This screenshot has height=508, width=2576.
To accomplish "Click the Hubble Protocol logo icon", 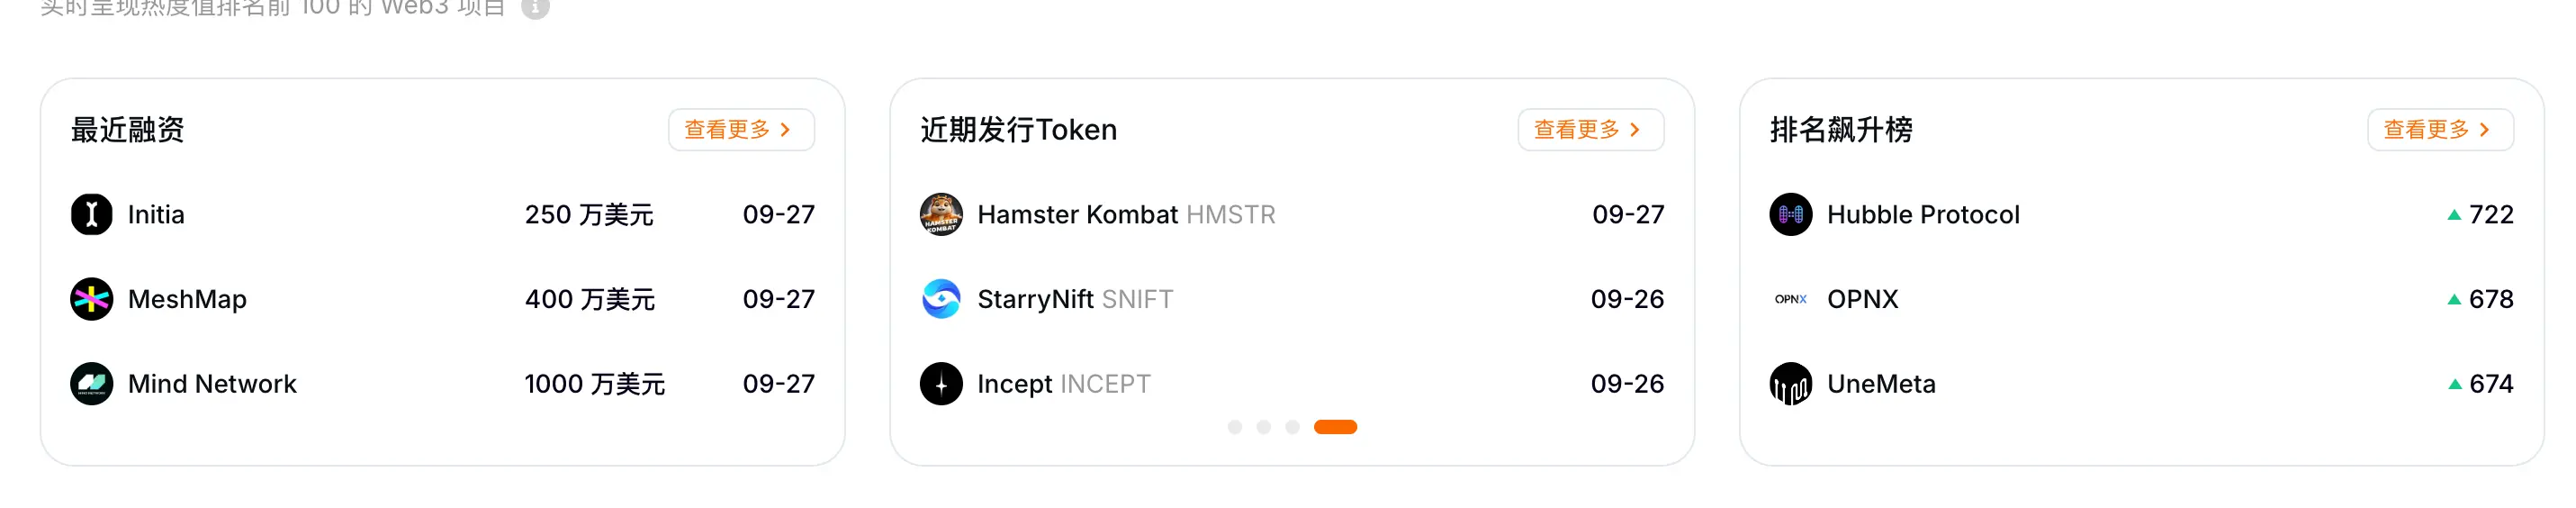I will (x=1790, y=214).
